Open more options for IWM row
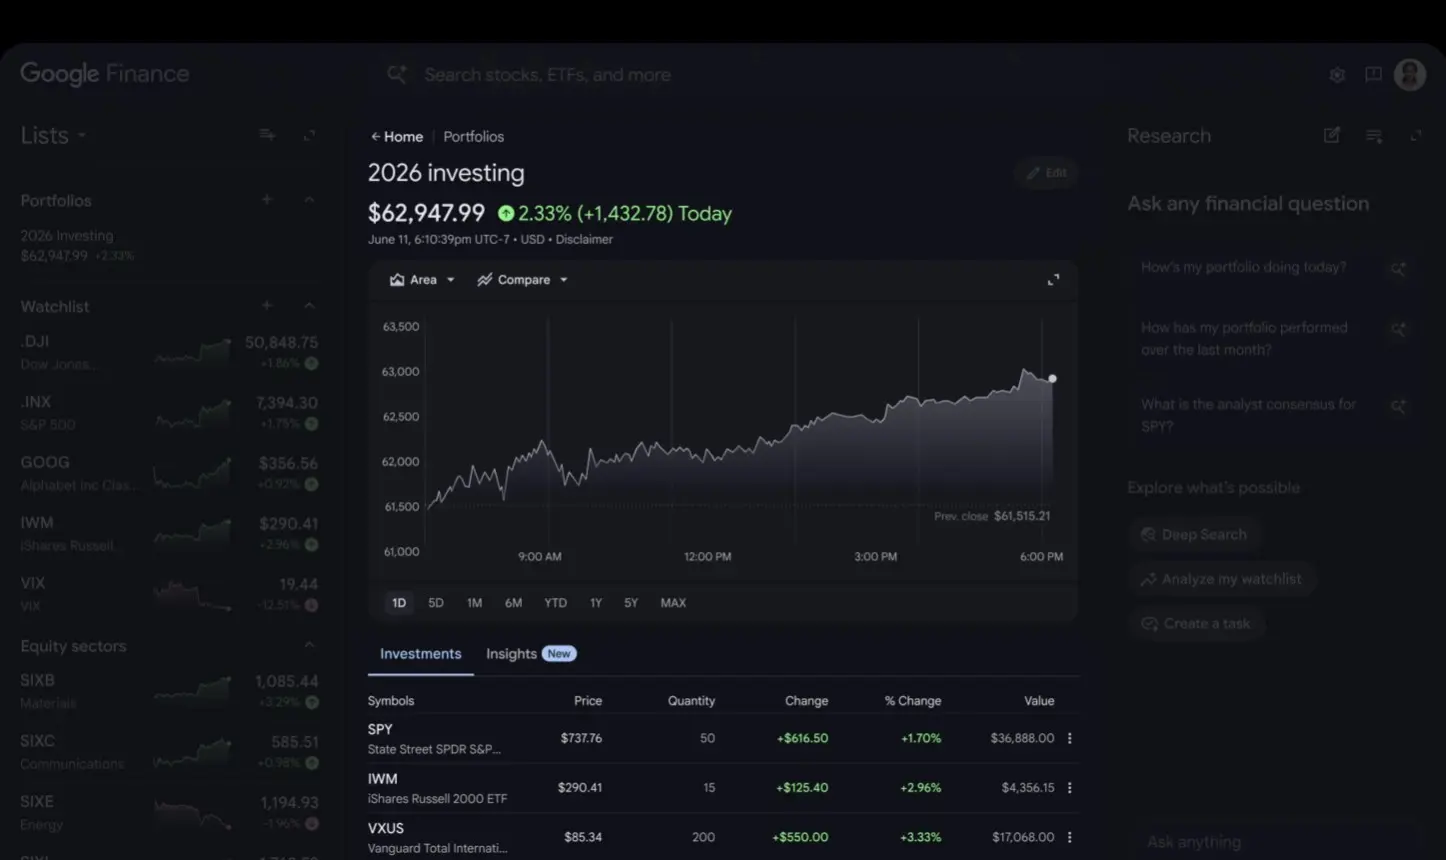This screenshot has width=1446, height=860. (1069, 788)
